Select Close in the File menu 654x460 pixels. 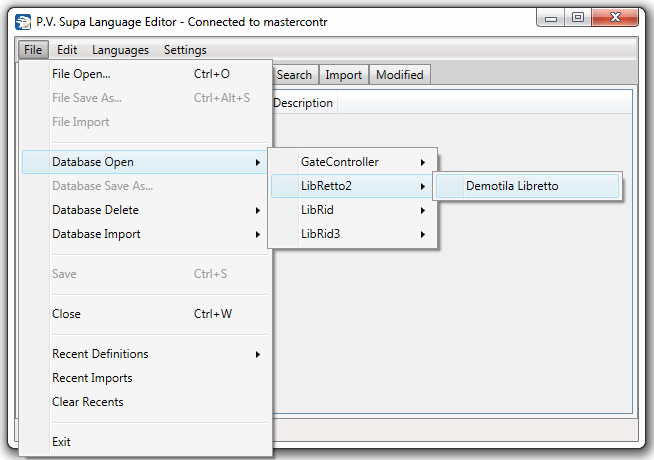click(66, 314)
